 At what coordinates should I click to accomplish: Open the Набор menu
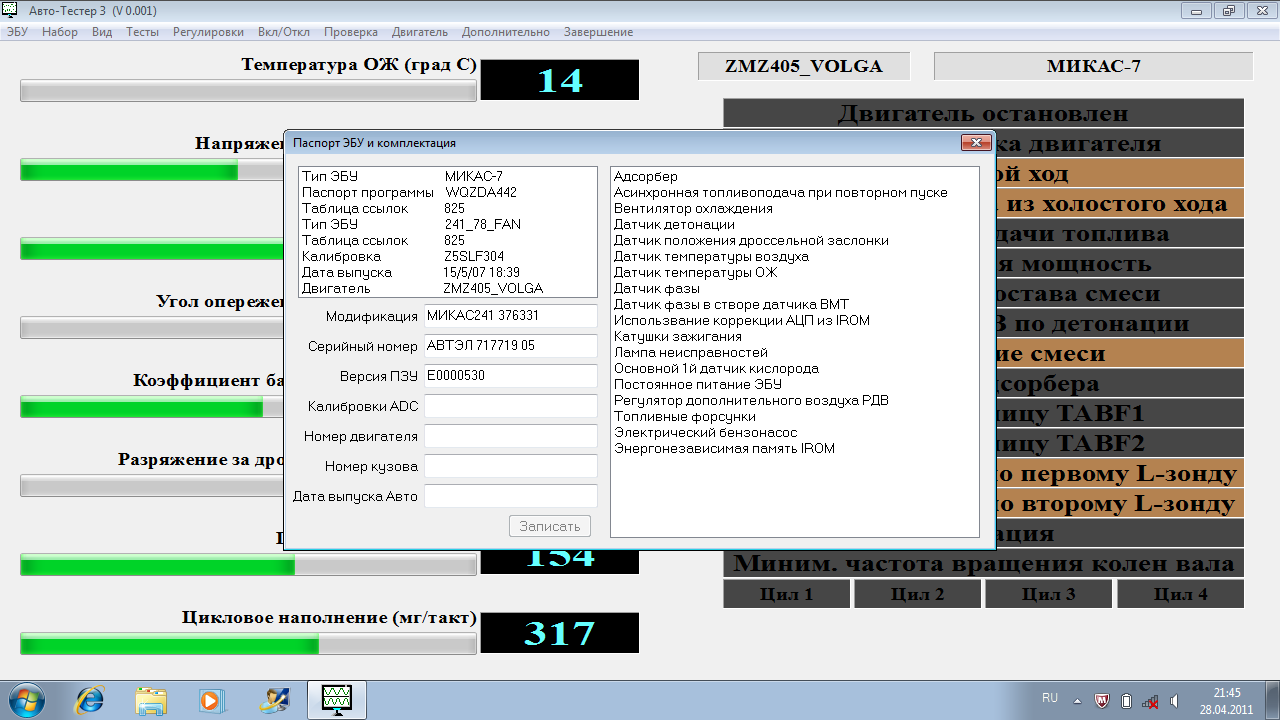60,32
